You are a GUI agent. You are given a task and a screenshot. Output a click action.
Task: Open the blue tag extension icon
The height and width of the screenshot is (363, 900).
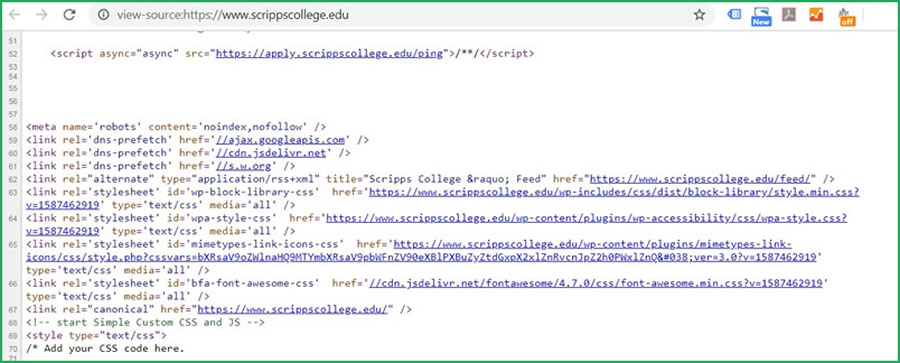(734, 15)
